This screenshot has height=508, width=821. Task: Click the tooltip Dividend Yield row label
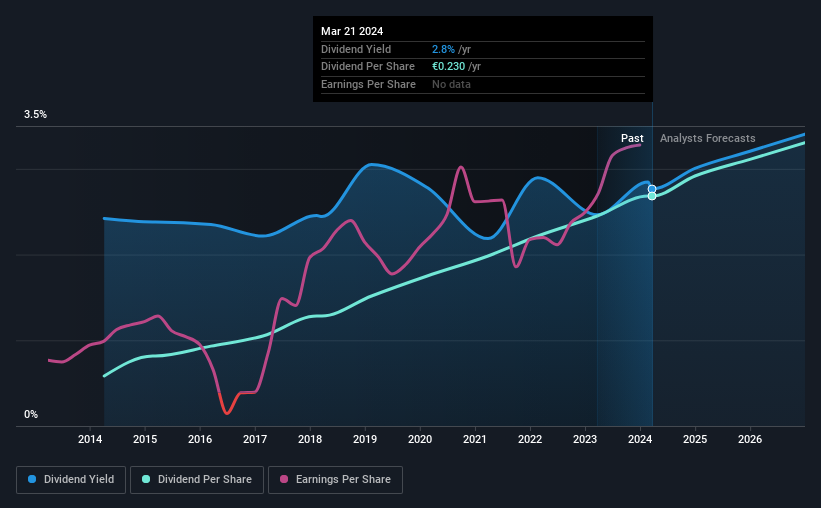click(356, 49)
